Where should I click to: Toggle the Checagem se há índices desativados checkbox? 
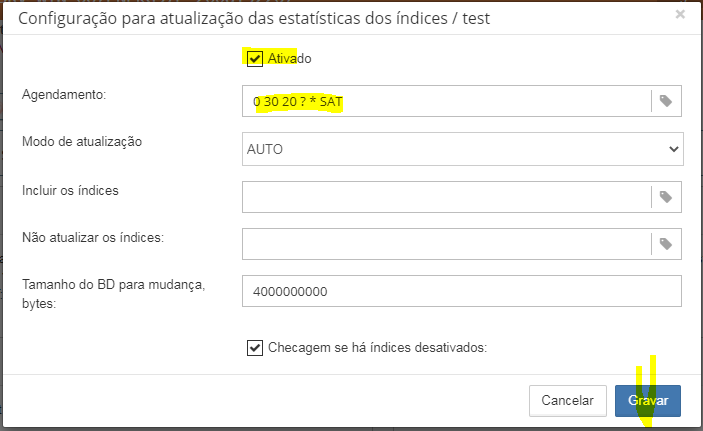pyautogui.click(x=255, y=347)
